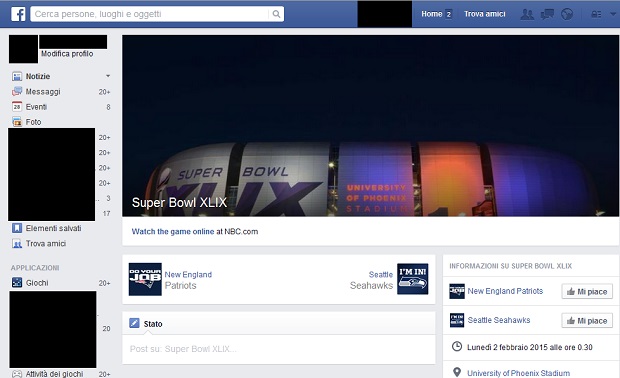620x378 pixels.
Task: Open privacy shortcuts lock icon
Action: 596,14
